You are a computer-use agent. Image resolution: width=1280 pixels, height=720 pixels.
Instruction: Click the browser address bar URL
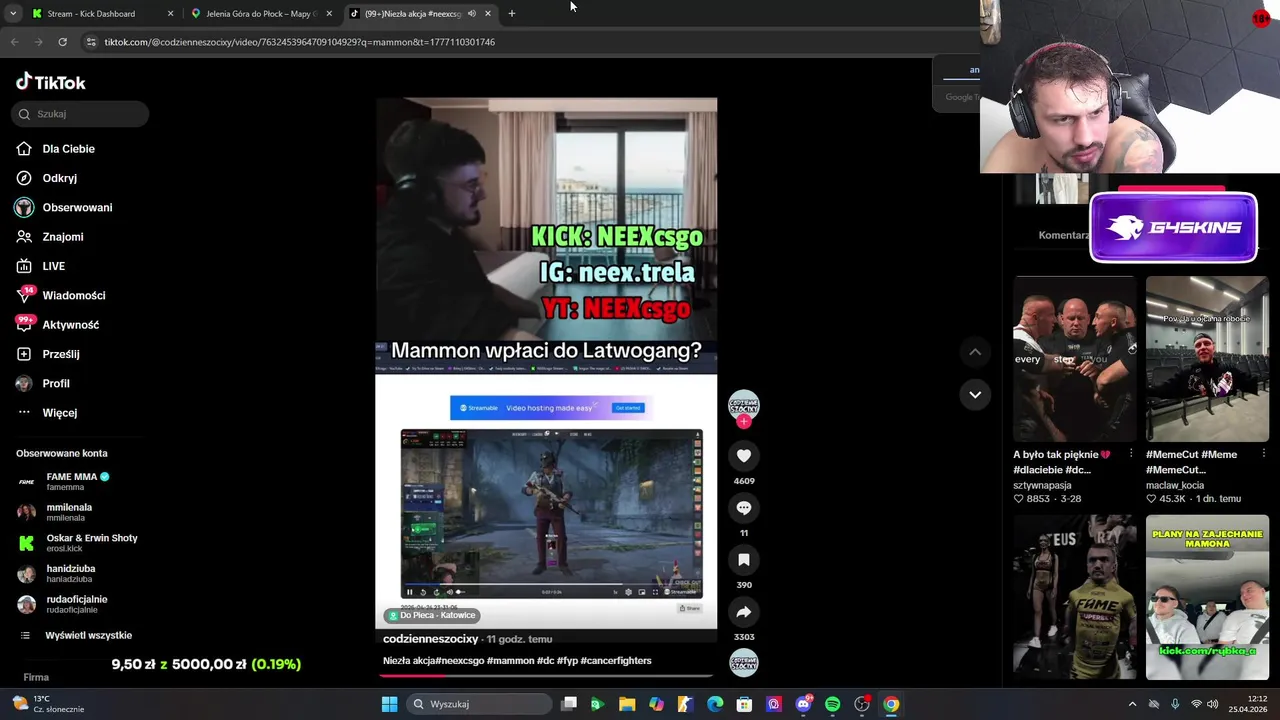click(300, 42)
